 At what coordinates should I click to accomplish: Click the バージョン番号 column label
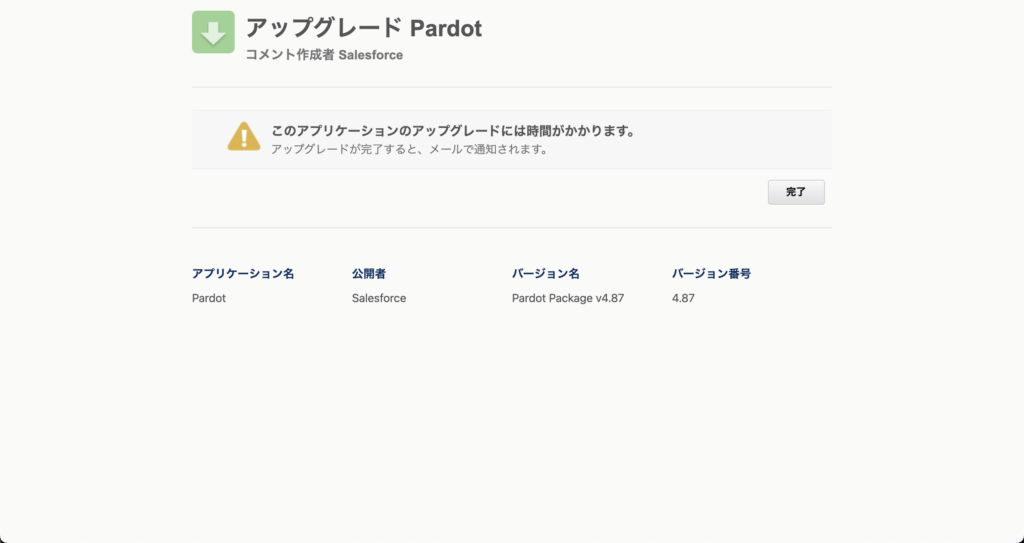coord(711,274)
